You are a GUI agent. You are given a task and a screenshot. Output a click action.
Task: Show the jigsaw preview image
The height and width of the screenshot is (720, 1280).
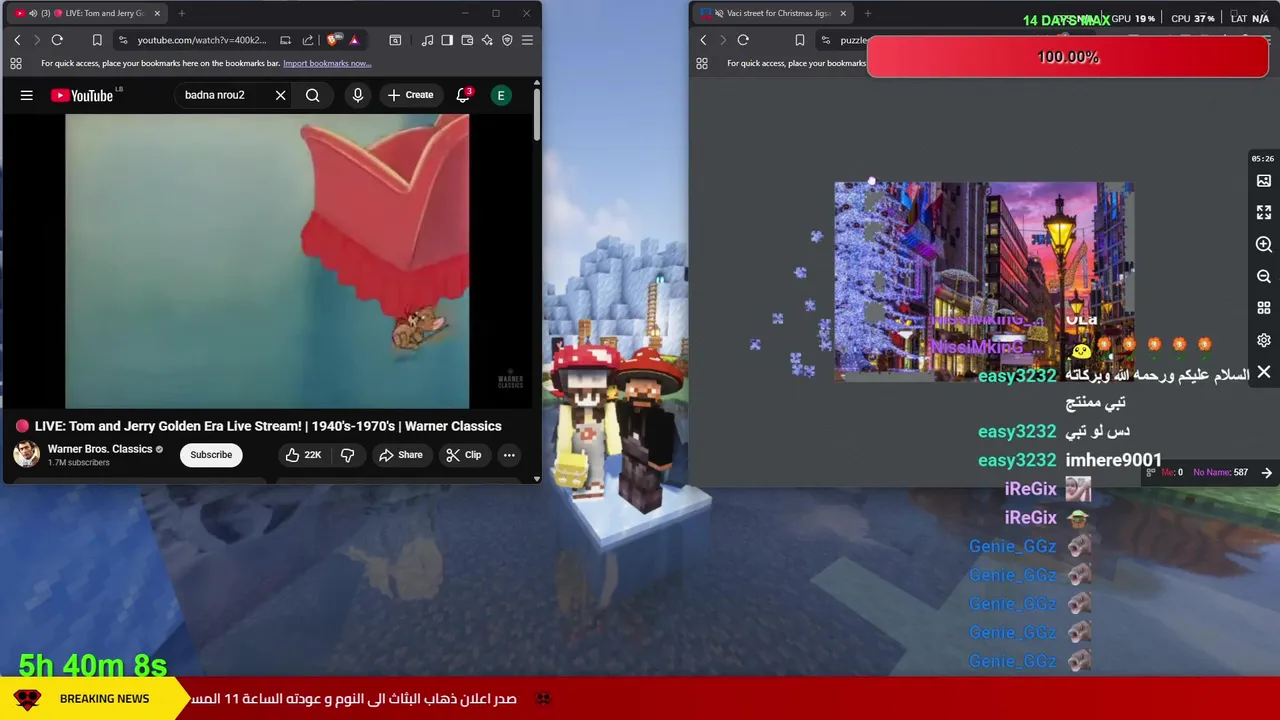click(x=1264, y=181)
